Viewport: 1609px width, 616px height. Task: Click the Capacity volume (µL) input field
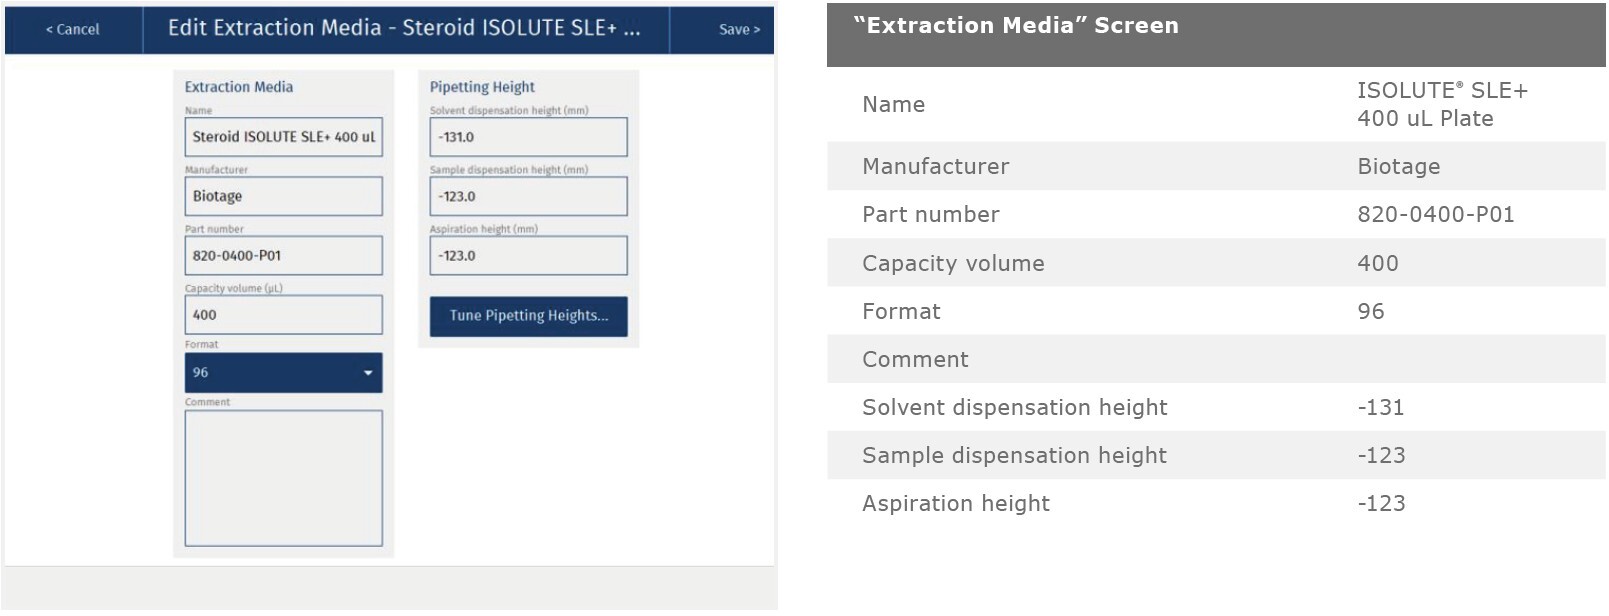tap(283, 314)
